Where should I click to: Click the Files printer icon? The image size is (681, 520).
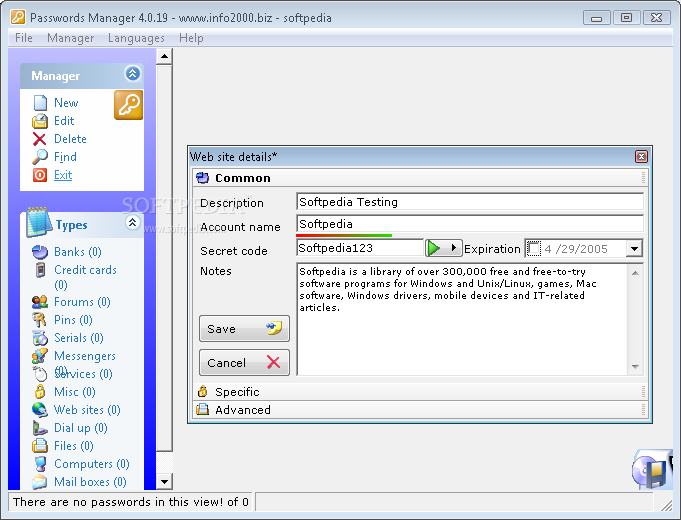40,446
